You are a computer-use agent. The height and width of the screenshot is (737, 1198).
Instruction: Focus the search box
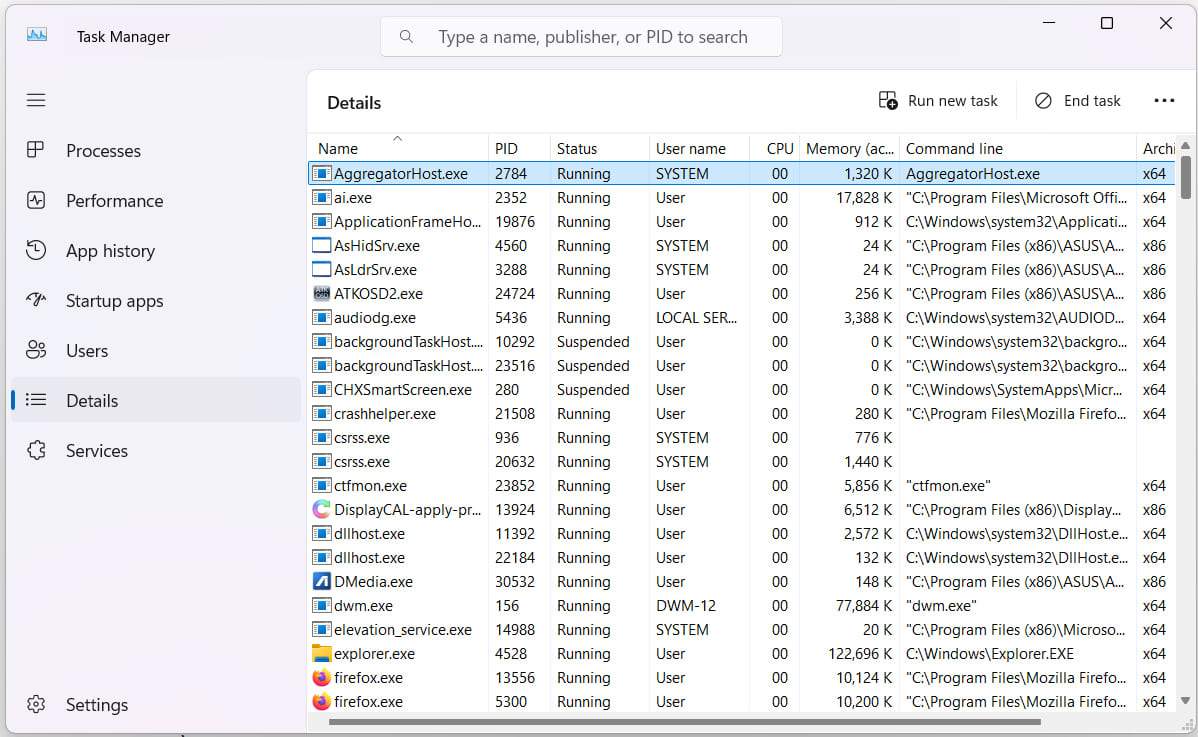(581, 37)
